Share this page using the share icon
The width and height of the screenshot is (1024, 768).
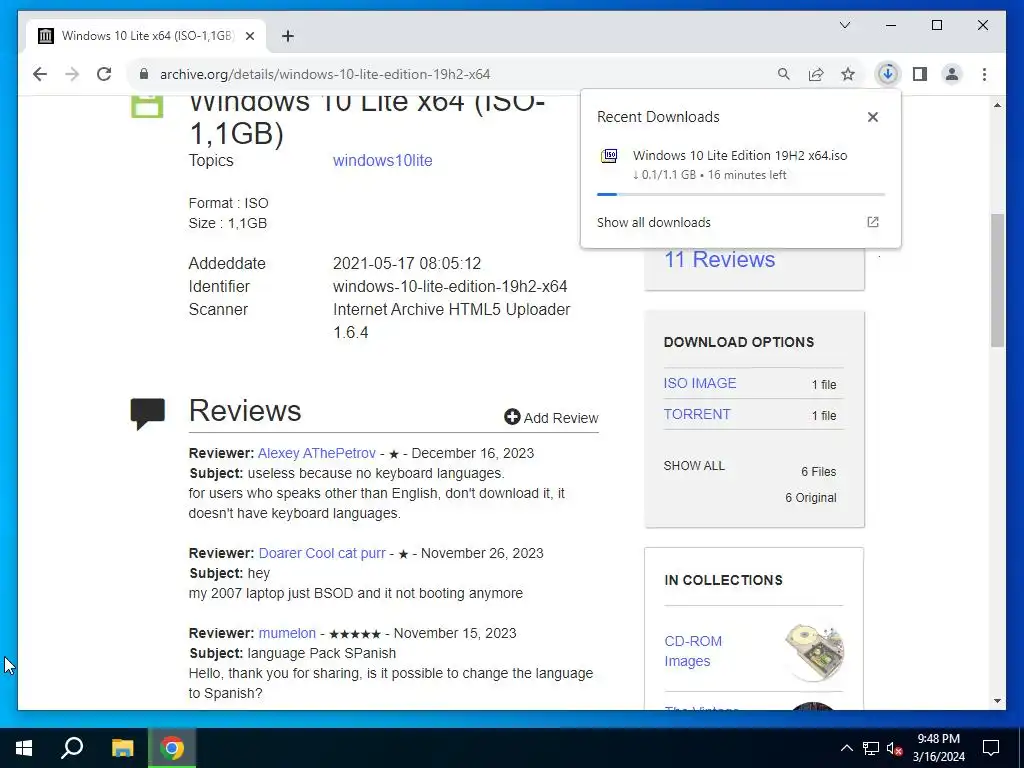click(816, 74)
